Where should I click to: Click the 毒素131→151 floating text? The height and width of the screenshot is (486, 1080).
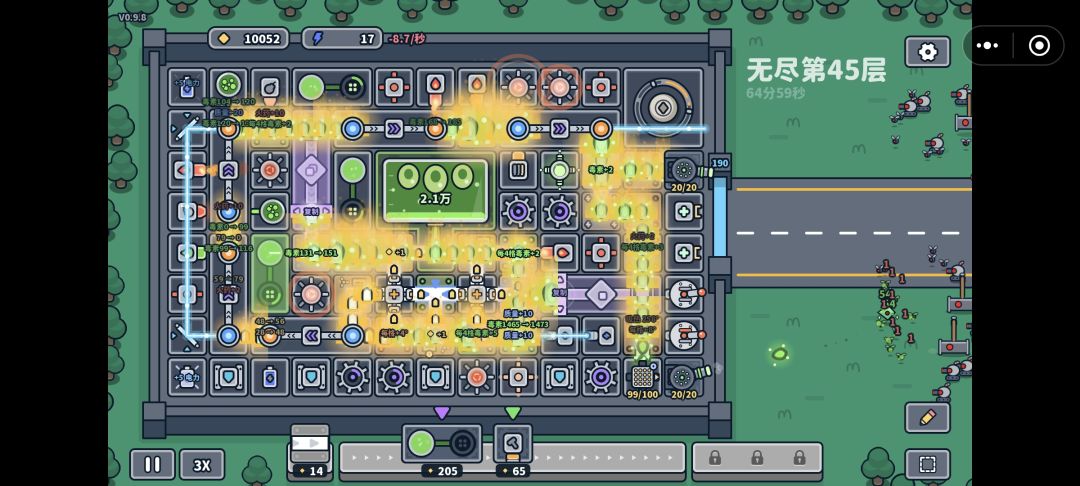pos(311,253)
